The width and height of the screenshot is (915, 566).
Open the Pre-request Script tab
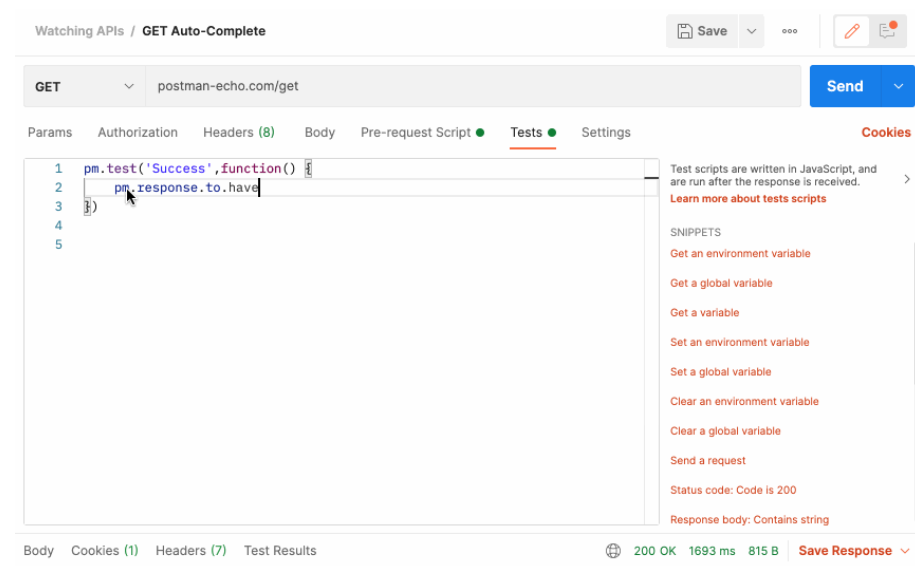tap(422, 132)
